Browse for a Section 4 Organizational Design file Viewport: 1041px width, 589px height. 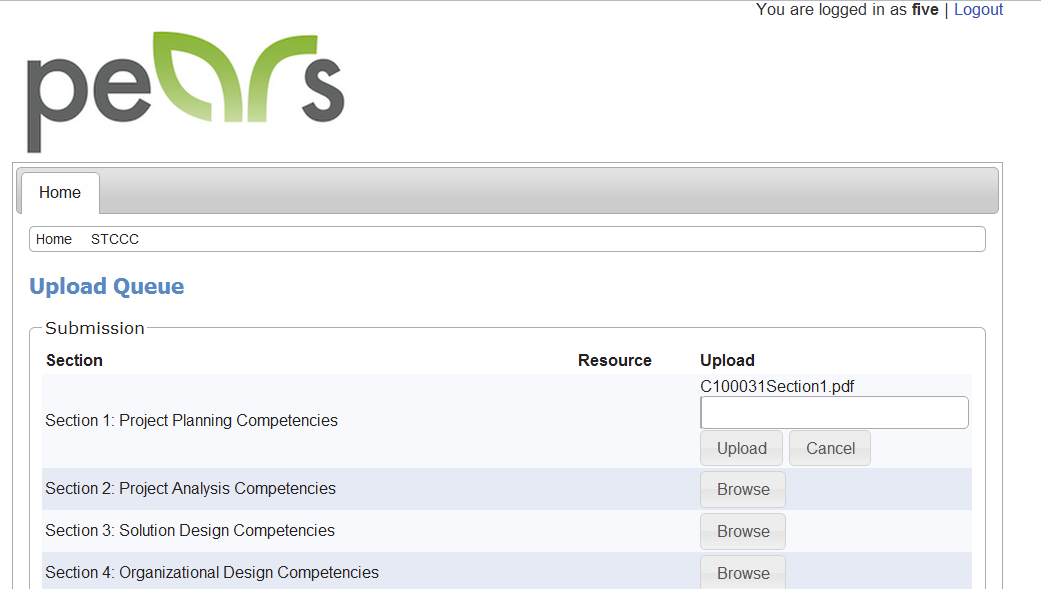(742, 573)
